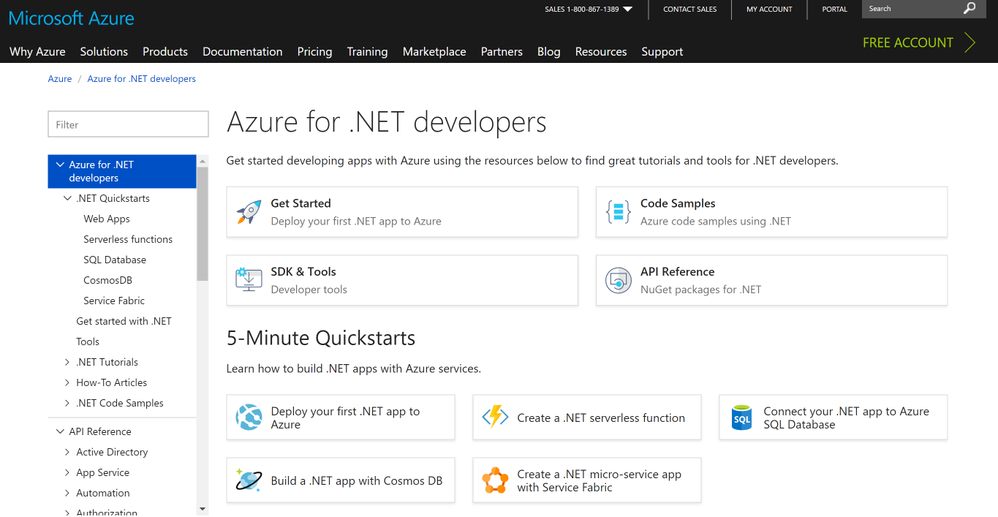Select Get started with .NET in sidebar
998x517 pixels.
[123, 321]
